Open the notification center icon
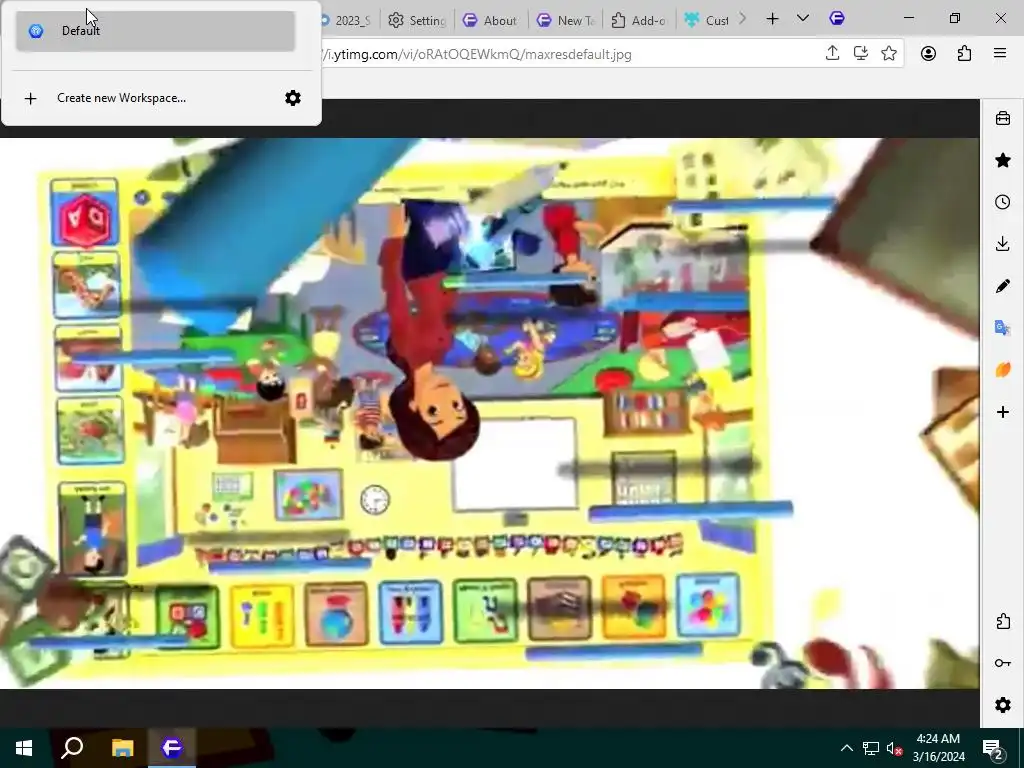 point(993,748)
